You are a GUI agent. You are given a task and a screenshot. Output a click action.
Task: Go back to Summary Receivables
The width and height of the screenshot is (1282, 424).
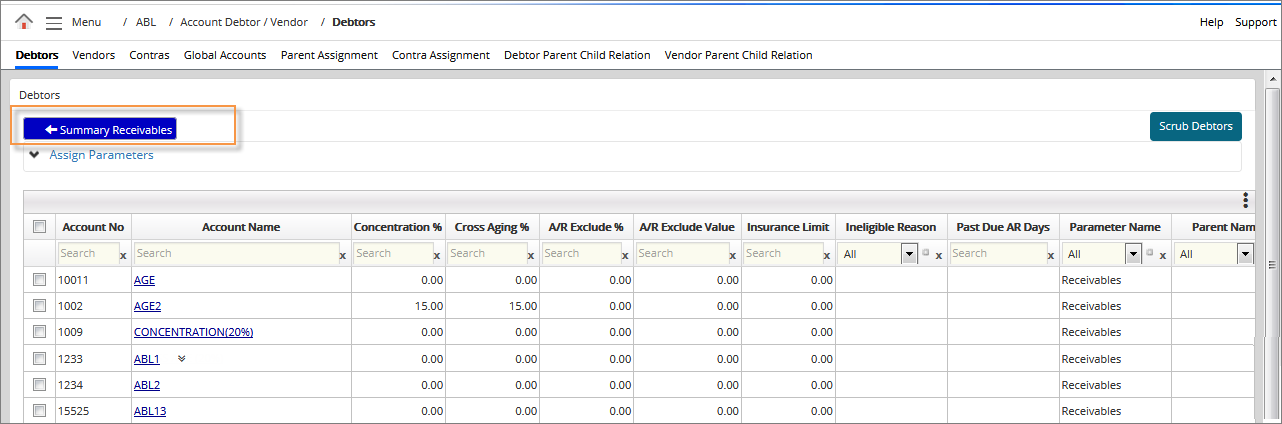coord(100,130)
